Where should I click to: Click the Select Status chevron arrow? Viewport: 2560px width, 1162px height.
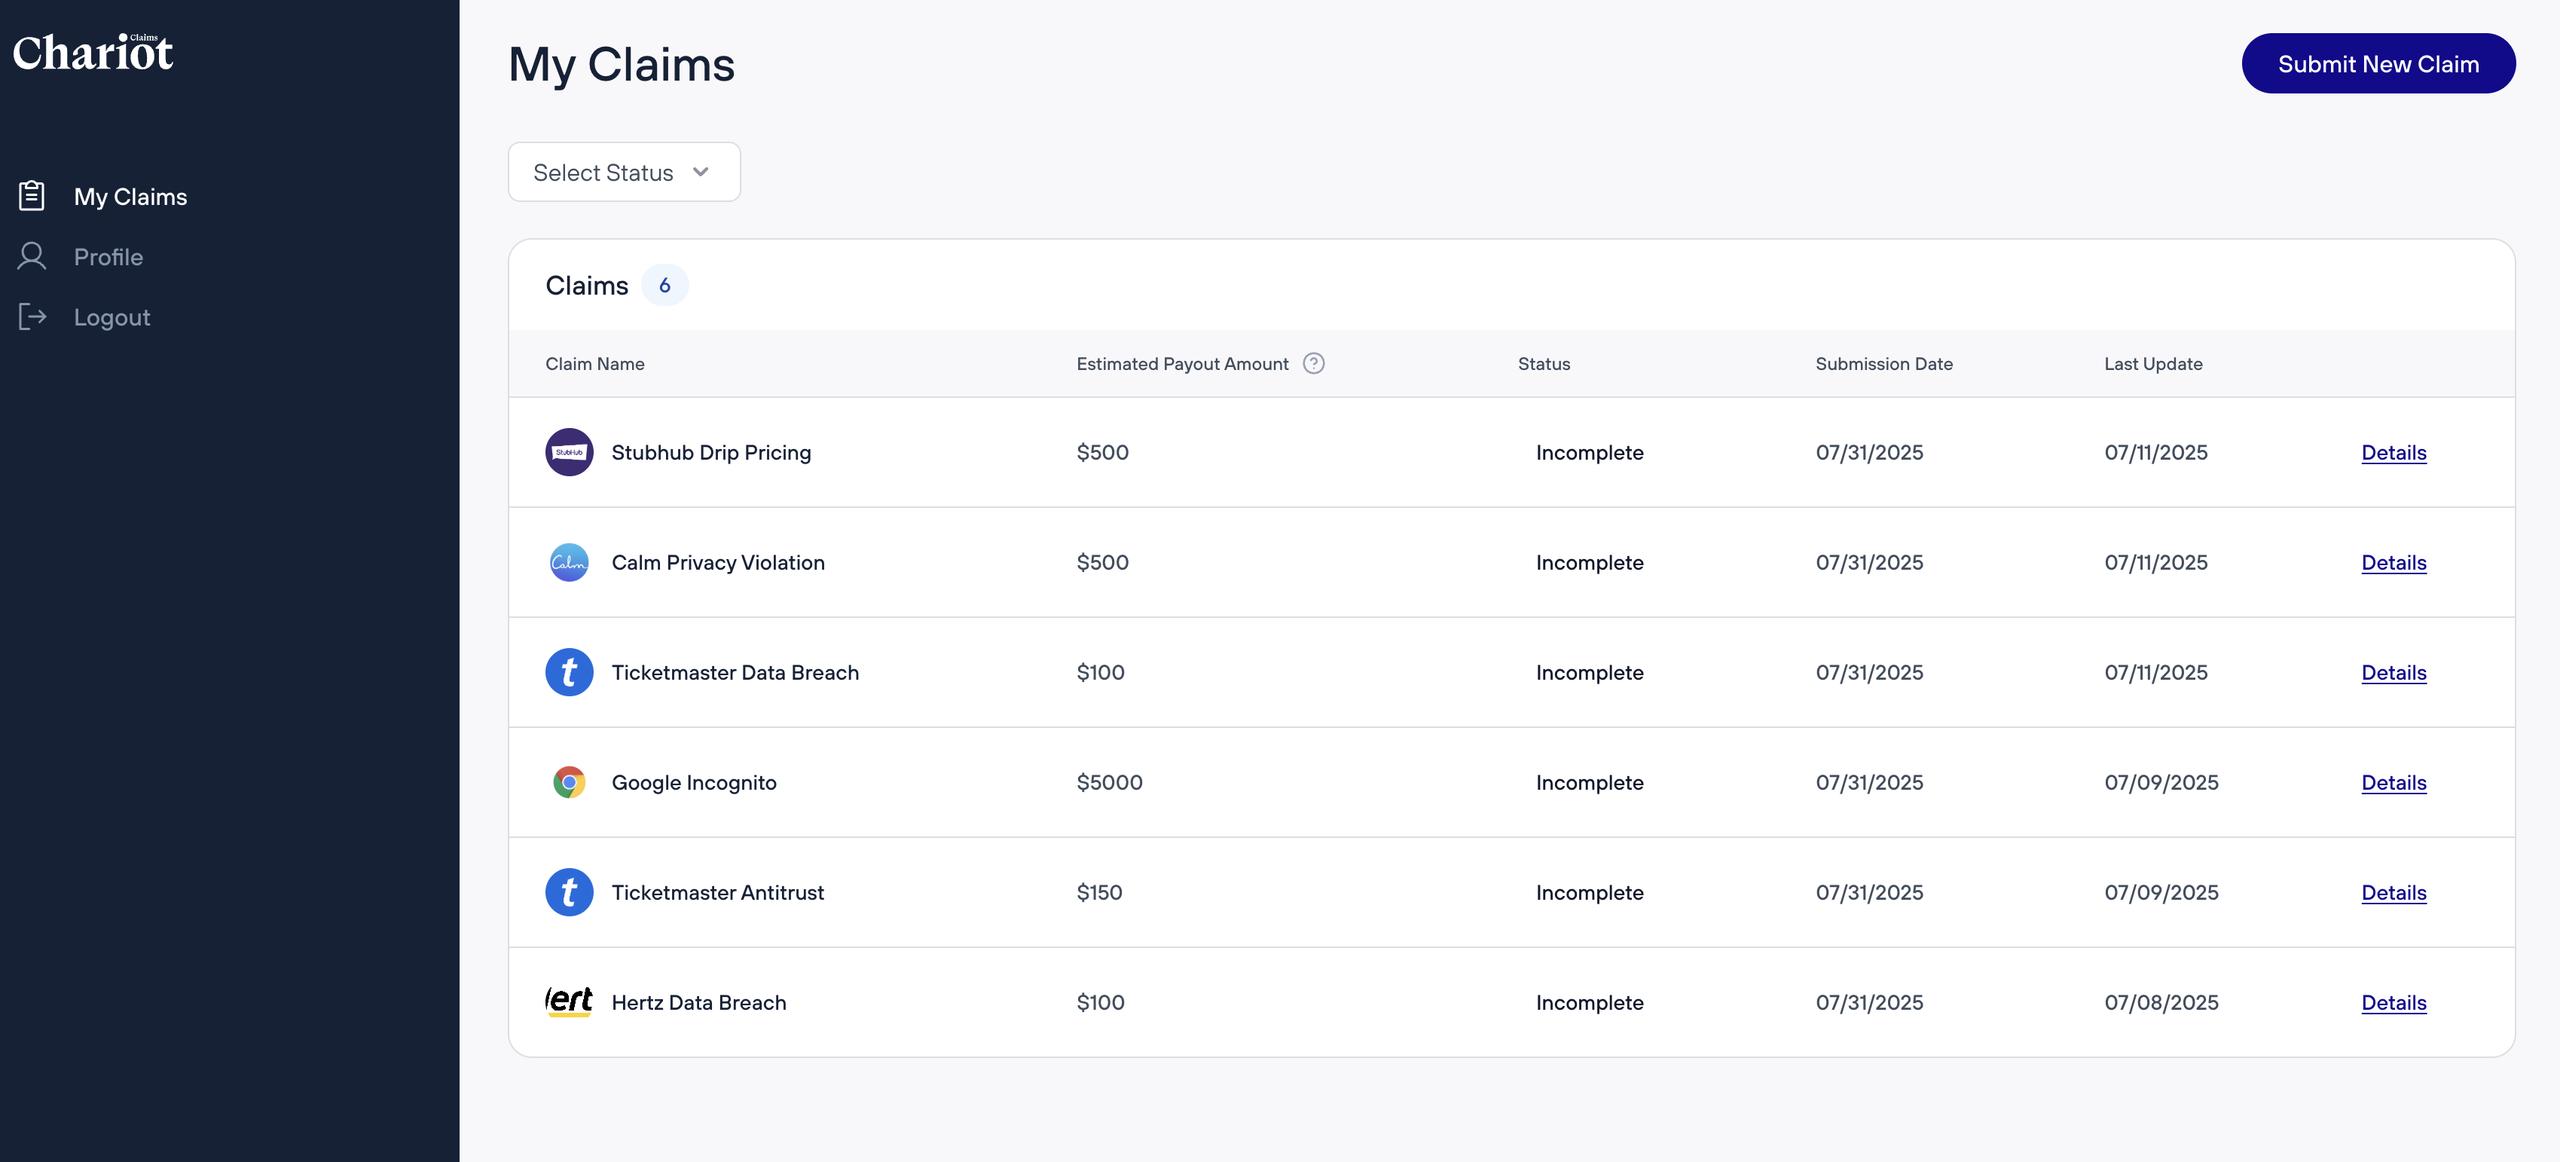click(x=701, y=172)
